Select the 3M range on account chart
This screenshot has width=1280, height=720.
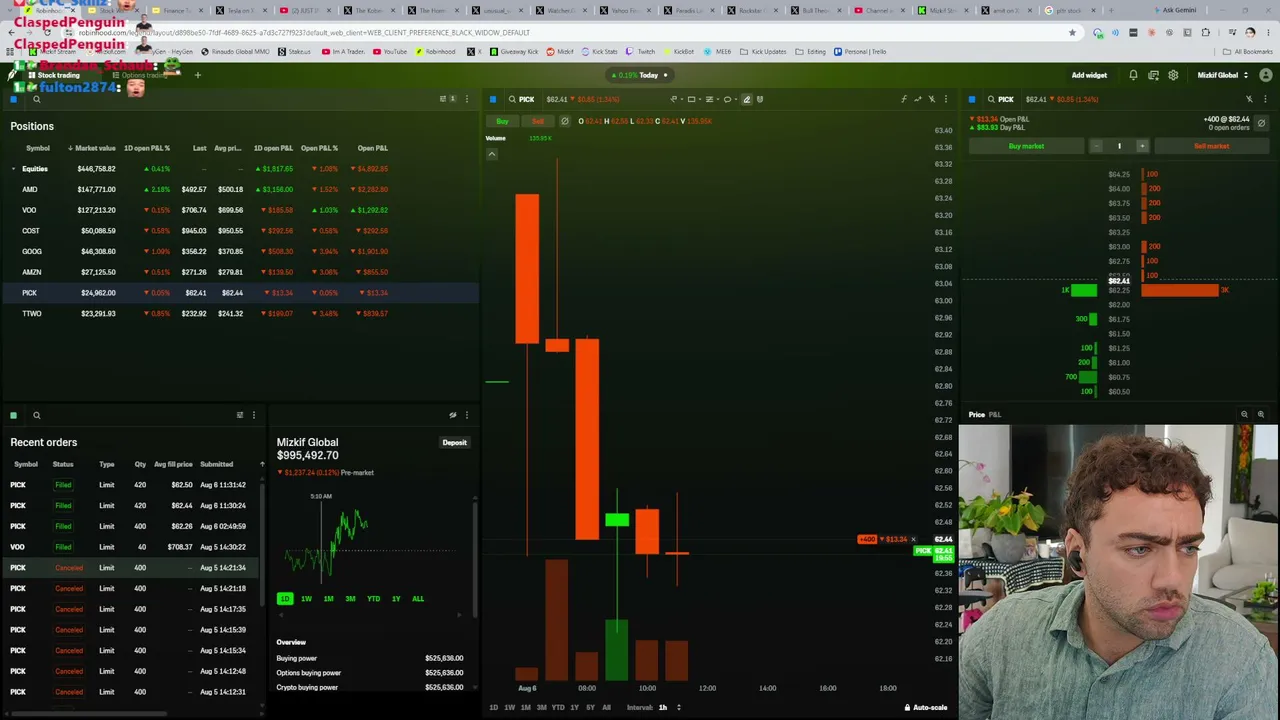pos(350,599)
